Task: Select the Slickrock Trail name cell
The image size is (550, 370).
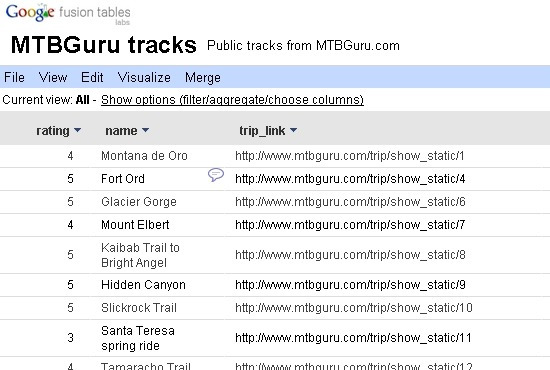Action: pos(139,308)
